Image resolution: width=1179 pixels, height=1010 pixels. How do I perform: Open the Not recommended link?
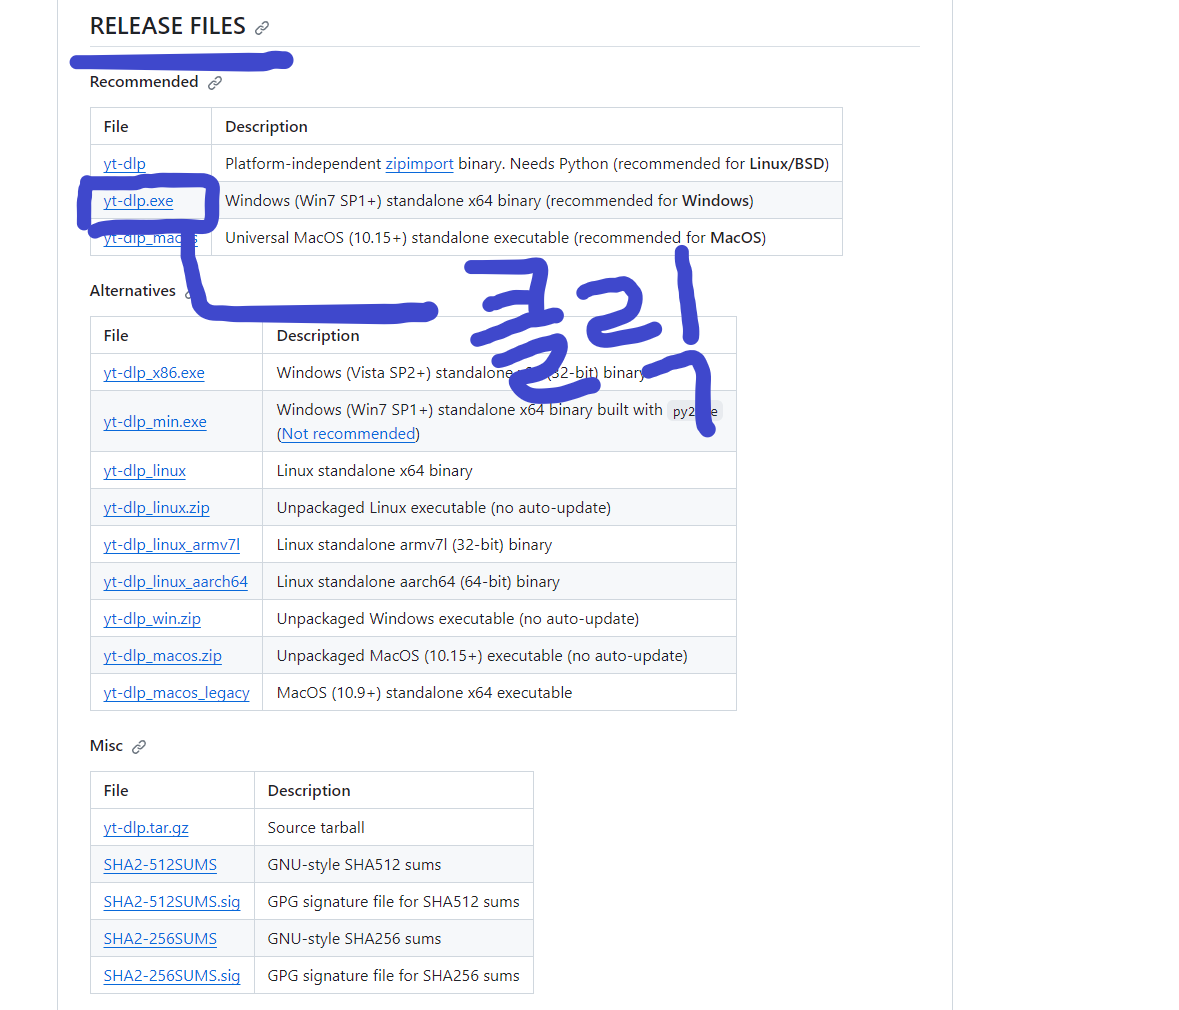pyautogui.click(x=348, y=434)
